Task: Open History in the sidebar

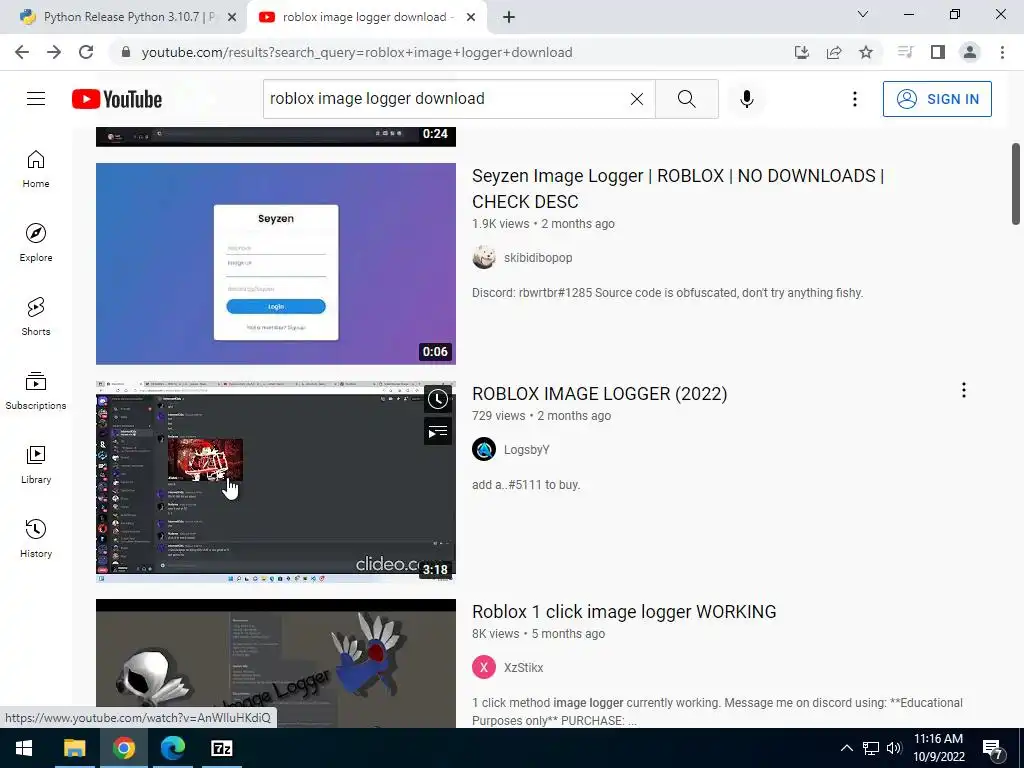Action: [36, 539]
